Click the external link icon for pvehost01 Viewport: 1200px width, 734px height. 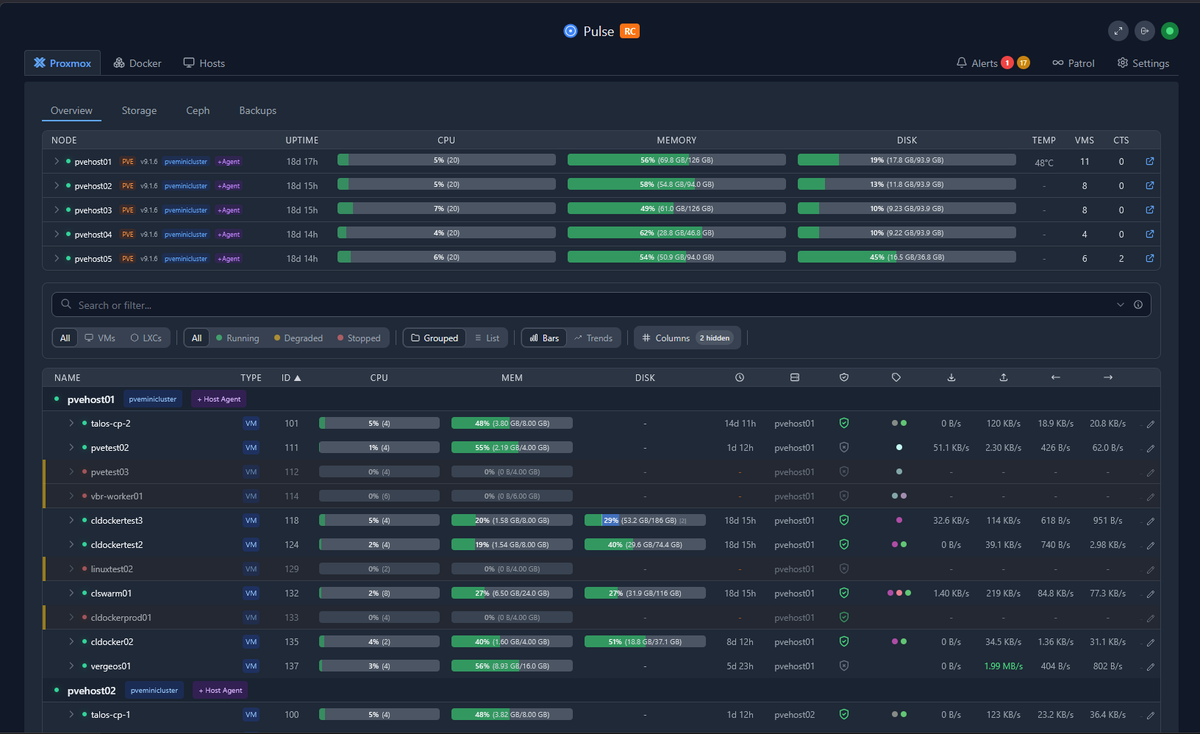1149,161
